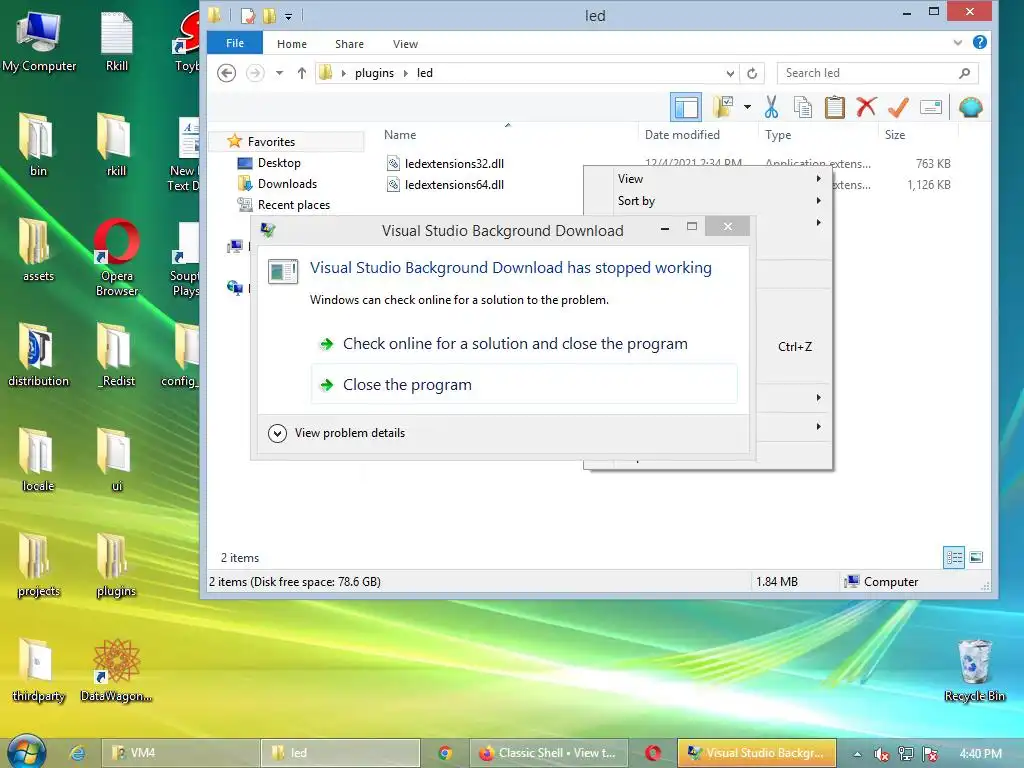The width and height of the screenshot is (1024, 768).
Task: Click the arrow after plugins breadcrumb
Action: pyautogui.click(x=406, y=73)
